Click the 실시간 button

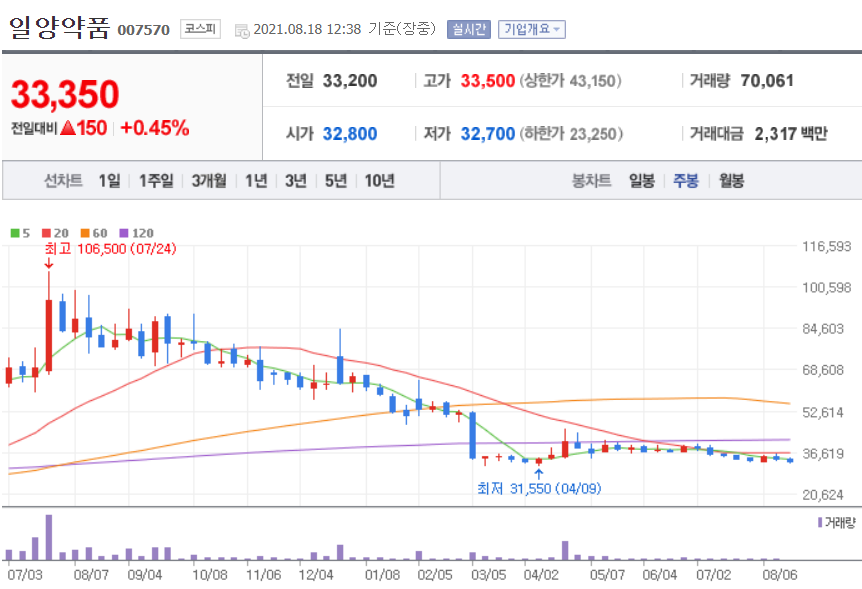coord(468,29)
